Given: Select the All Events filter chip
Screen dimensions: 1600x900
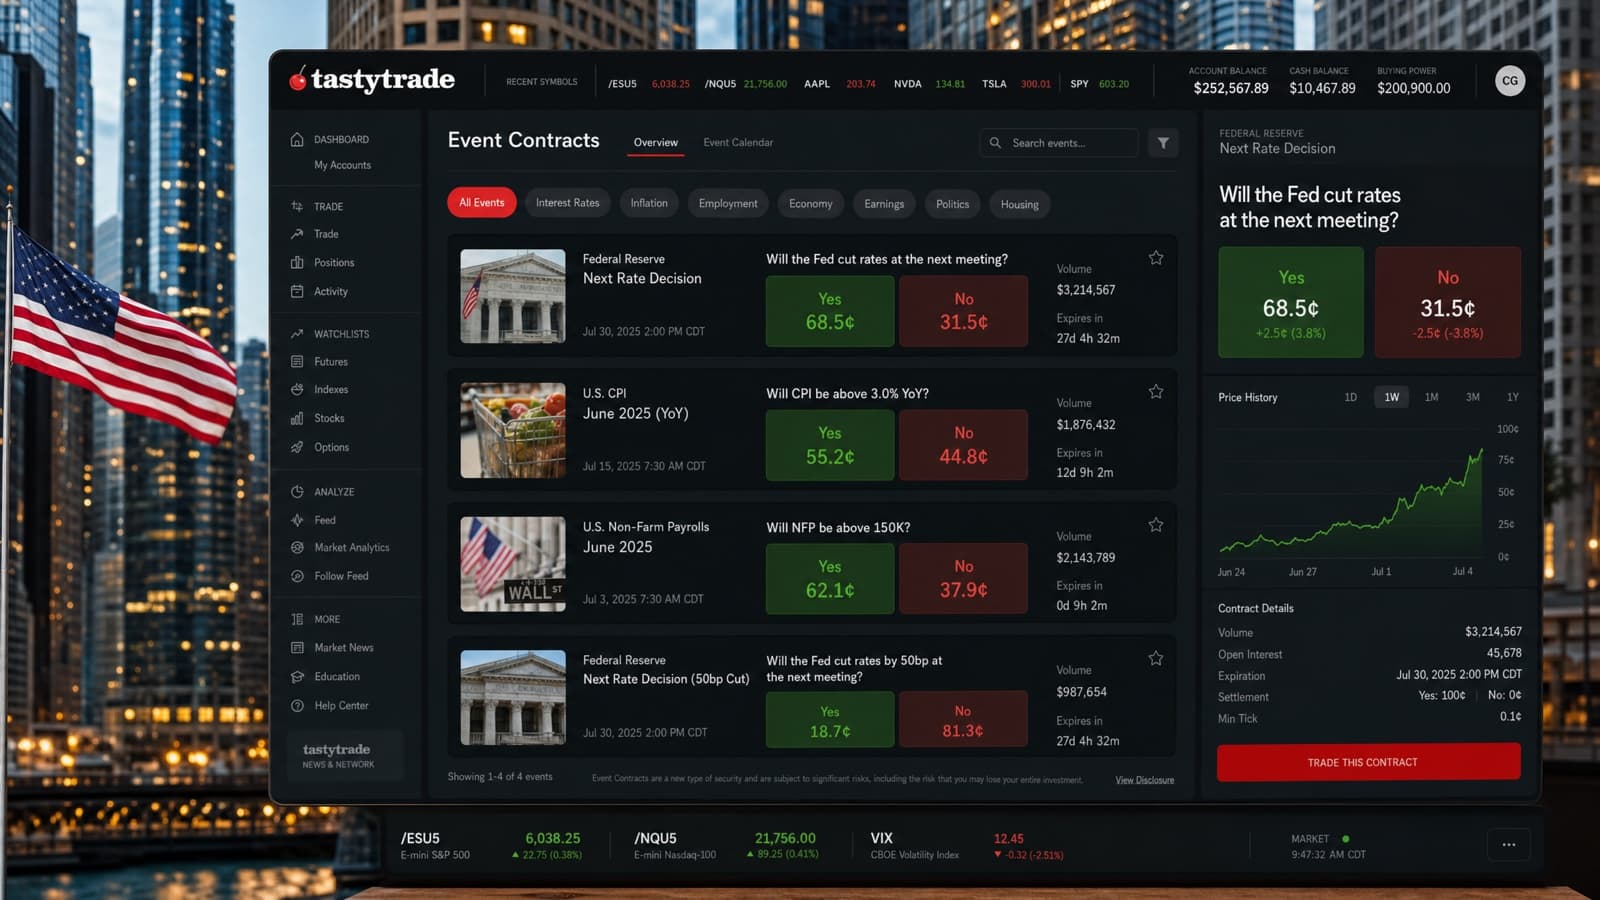Looking at the screenshot, I should [x=482, y=203].
